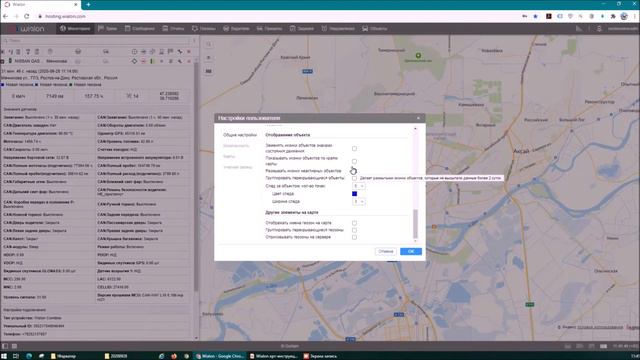Click bottom-left panel toggle icon in status bar
Screen dimensions: 640x360
pyautogui.click(x=5, y=346)
